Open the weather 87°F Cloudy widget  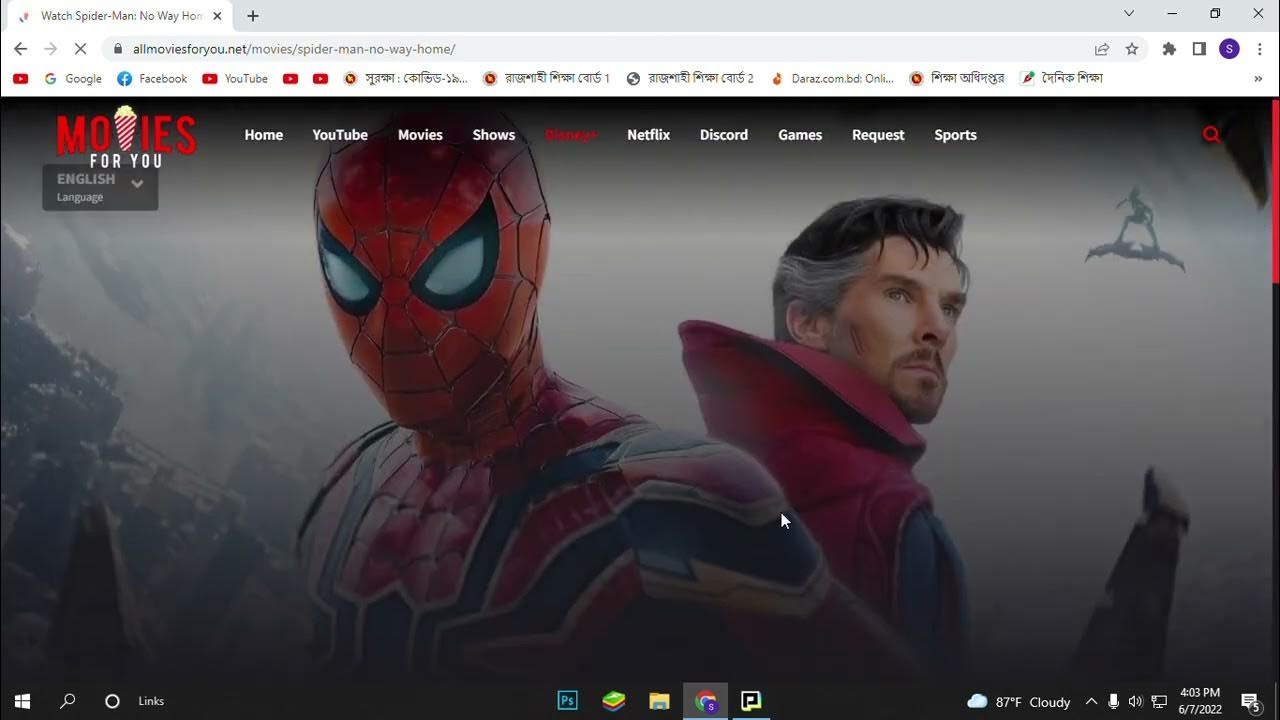[x=1019, y=702]
